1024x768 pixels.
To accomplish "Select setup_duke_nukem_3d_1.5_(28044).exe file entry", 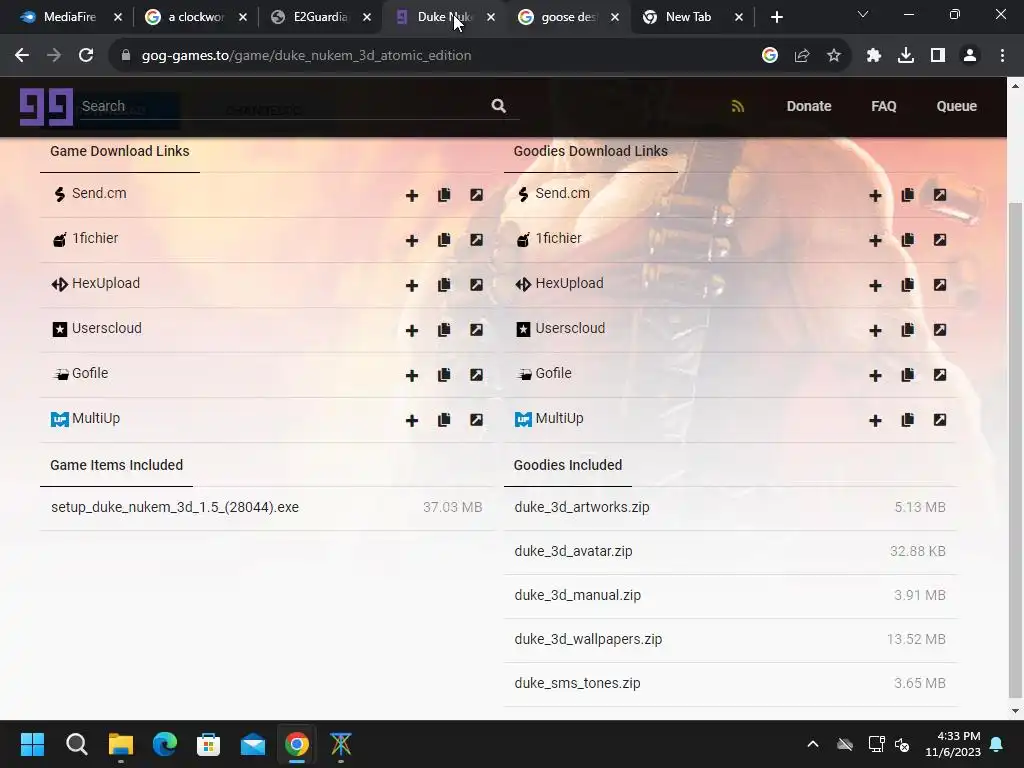I will pos(267,507).
